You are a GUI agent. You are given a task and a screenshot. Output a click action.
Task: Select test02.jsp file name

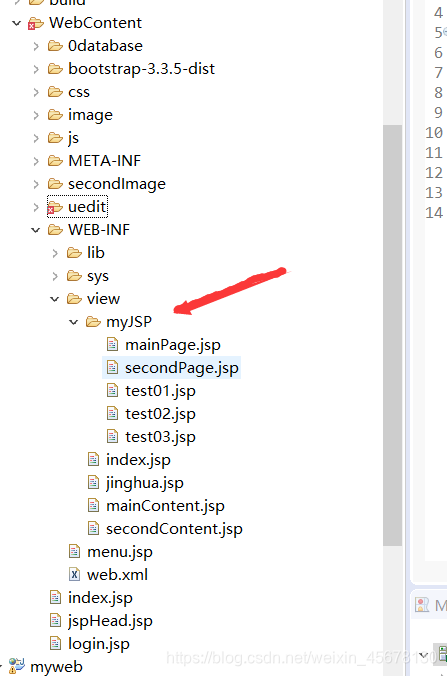(x=160, y=414)
